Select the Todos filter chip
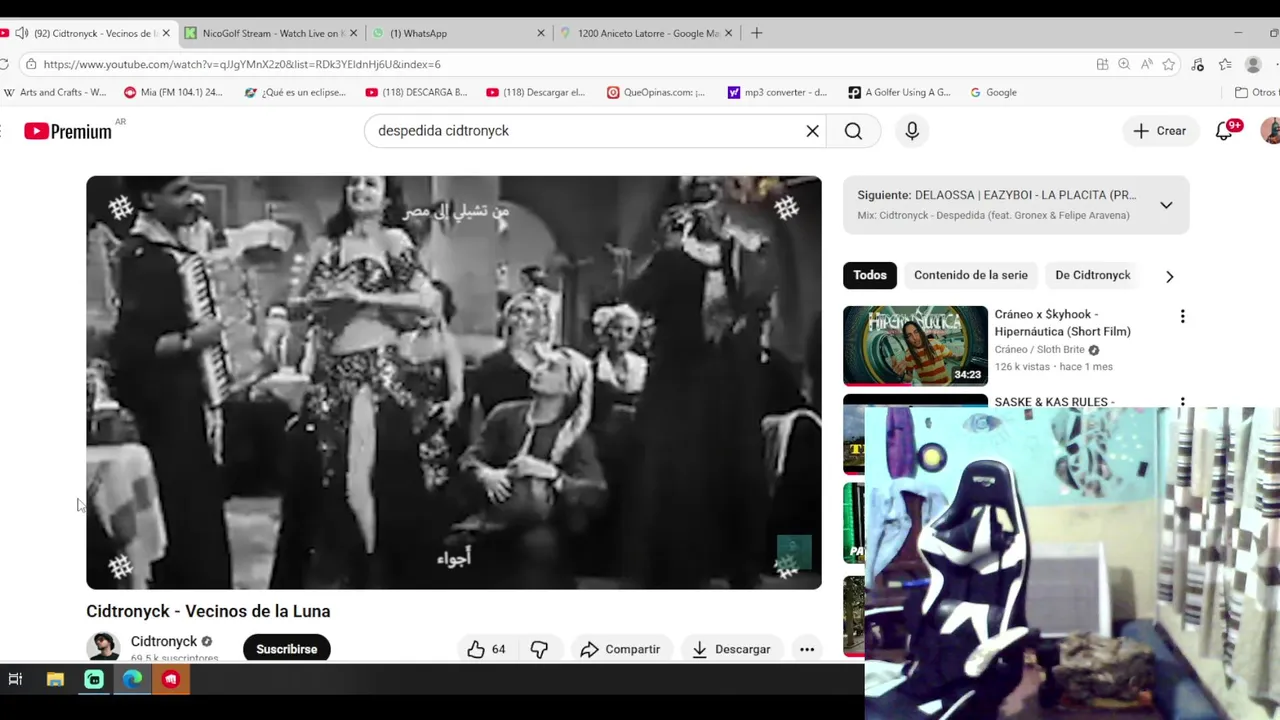 870,275
